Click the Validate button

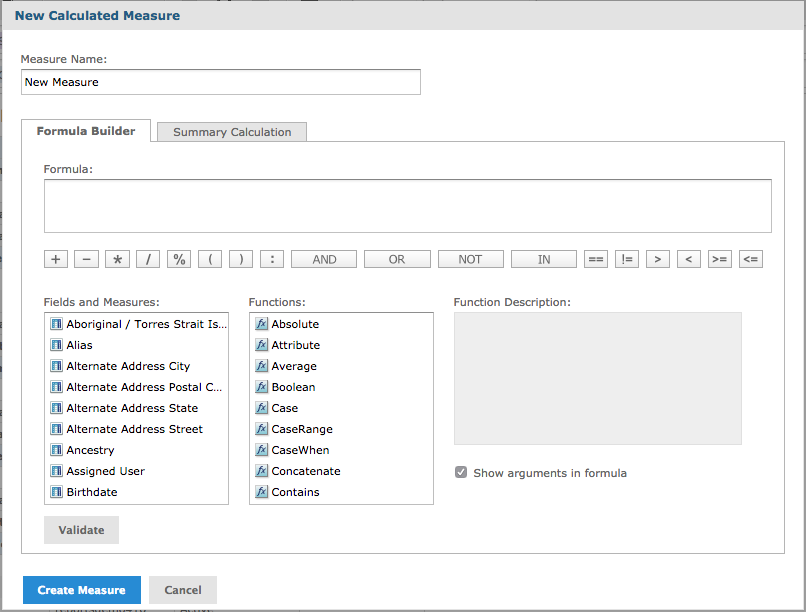click(x=81, y=530)
